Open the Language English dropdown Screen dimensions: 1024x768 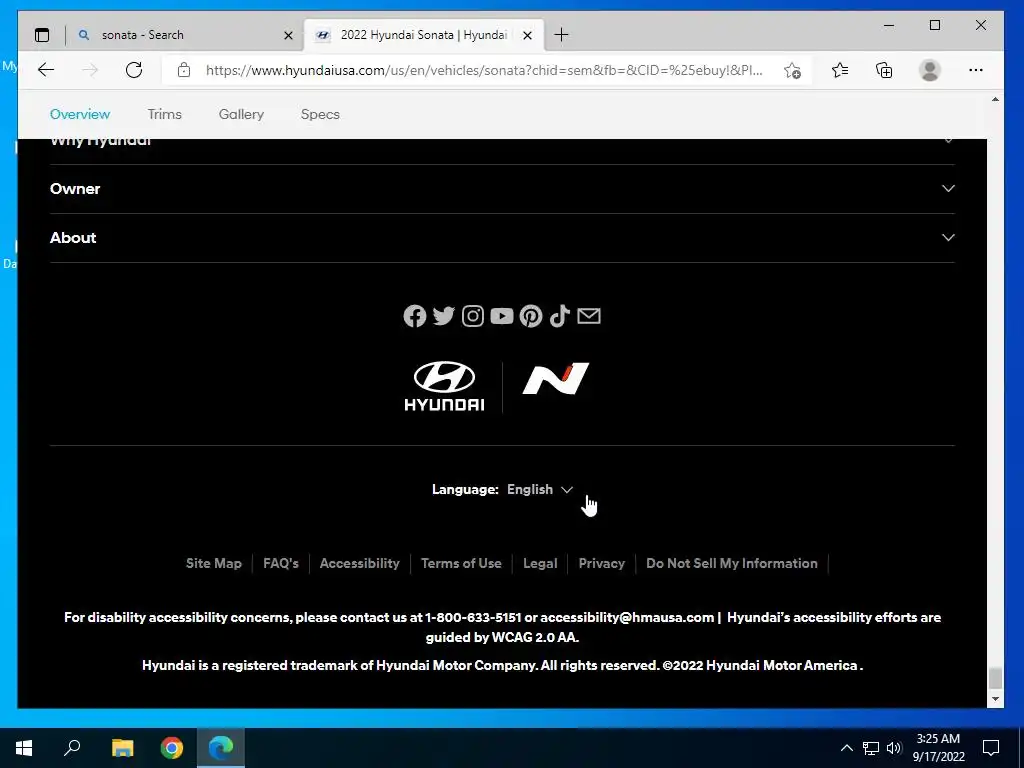[x=540, y=490]
